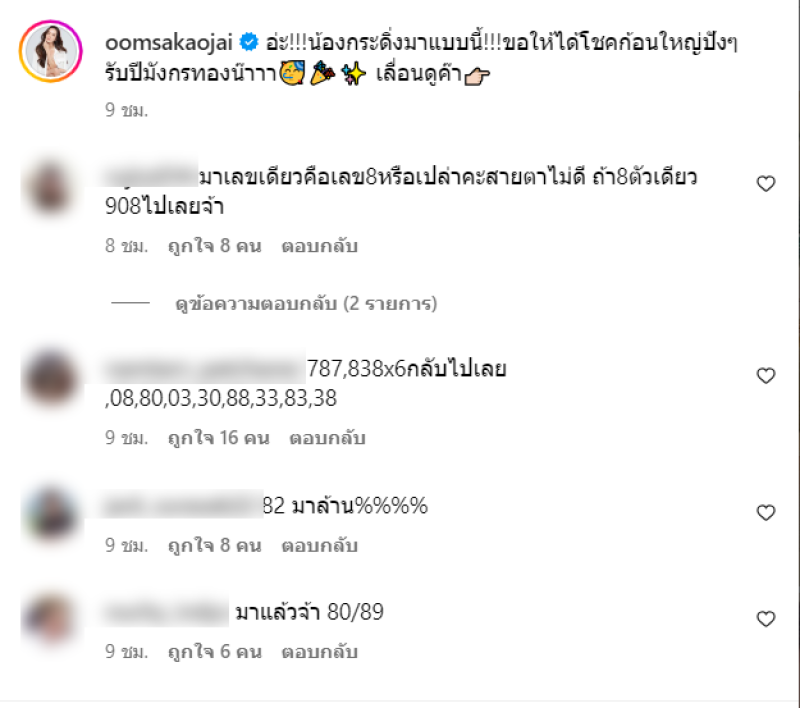Click the blue verified badge
The width and height of the screenshot is (800, 708).
(249, 42)
